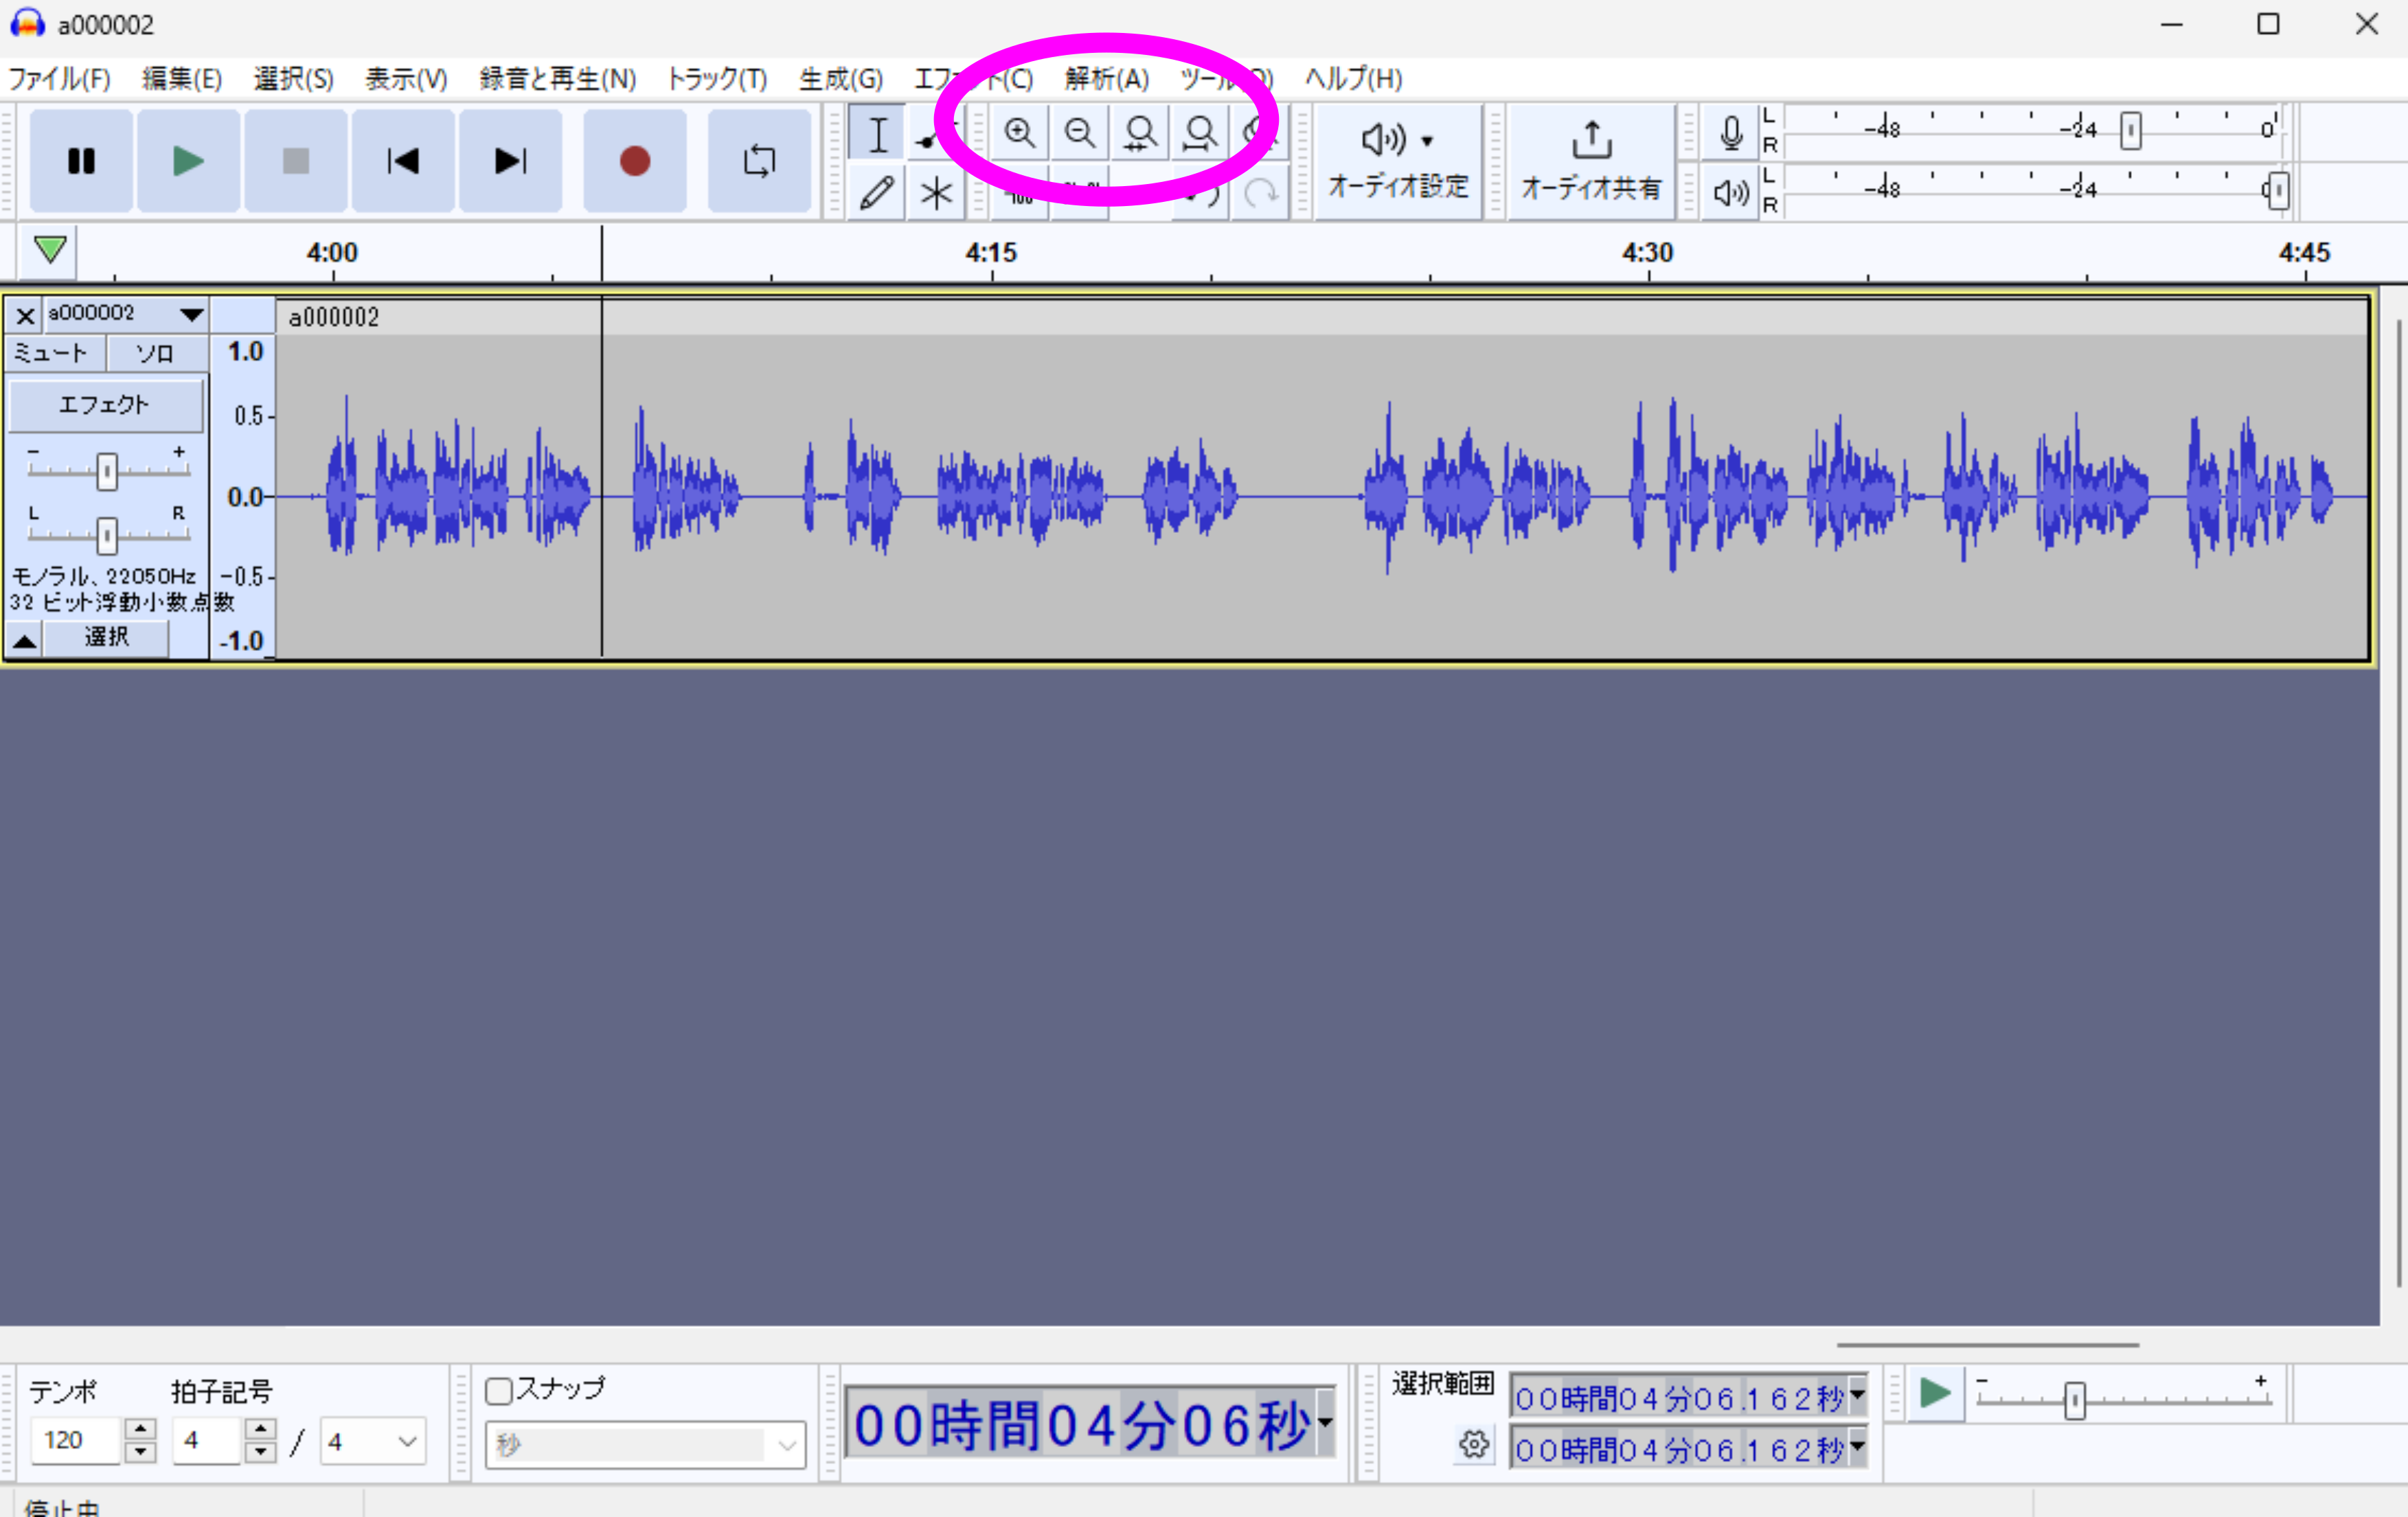Image resolution: width=2408 pixels, height=1517 pixels.
Task: Click the track vertical scale ruler
Action: click(243, 496)
